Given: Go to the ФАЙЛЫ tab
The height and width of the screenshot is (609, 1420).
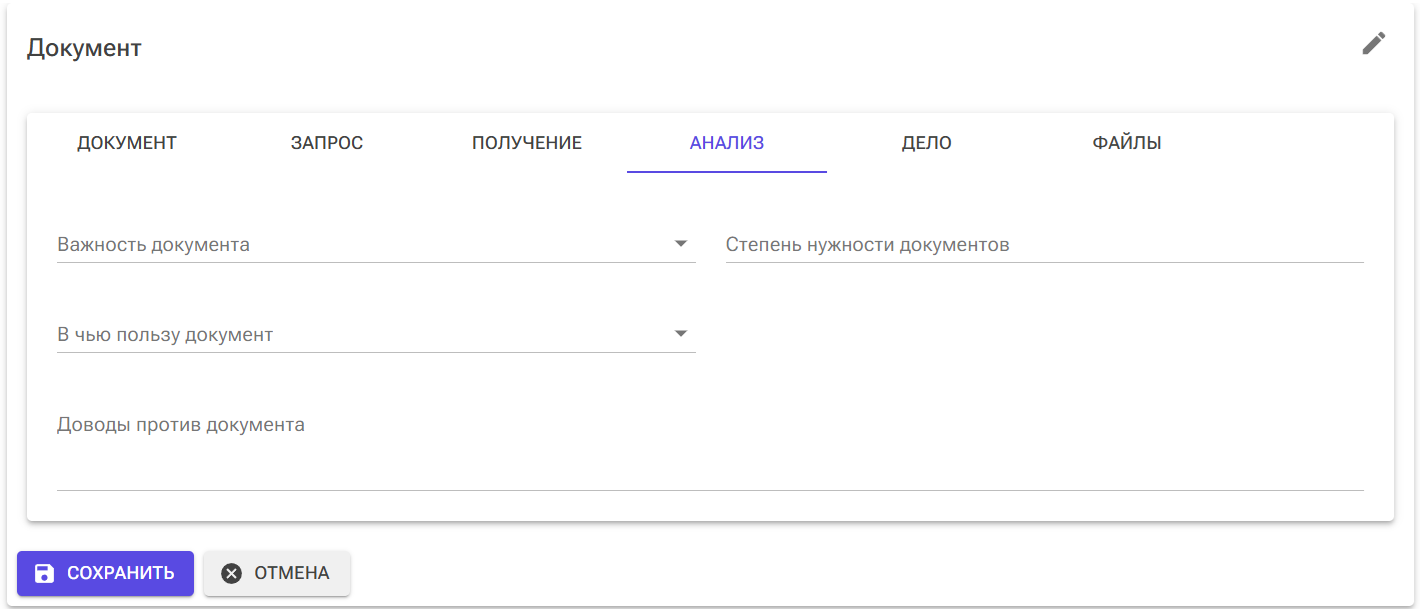Looking at the screenshot, I should coord(1125,142).
